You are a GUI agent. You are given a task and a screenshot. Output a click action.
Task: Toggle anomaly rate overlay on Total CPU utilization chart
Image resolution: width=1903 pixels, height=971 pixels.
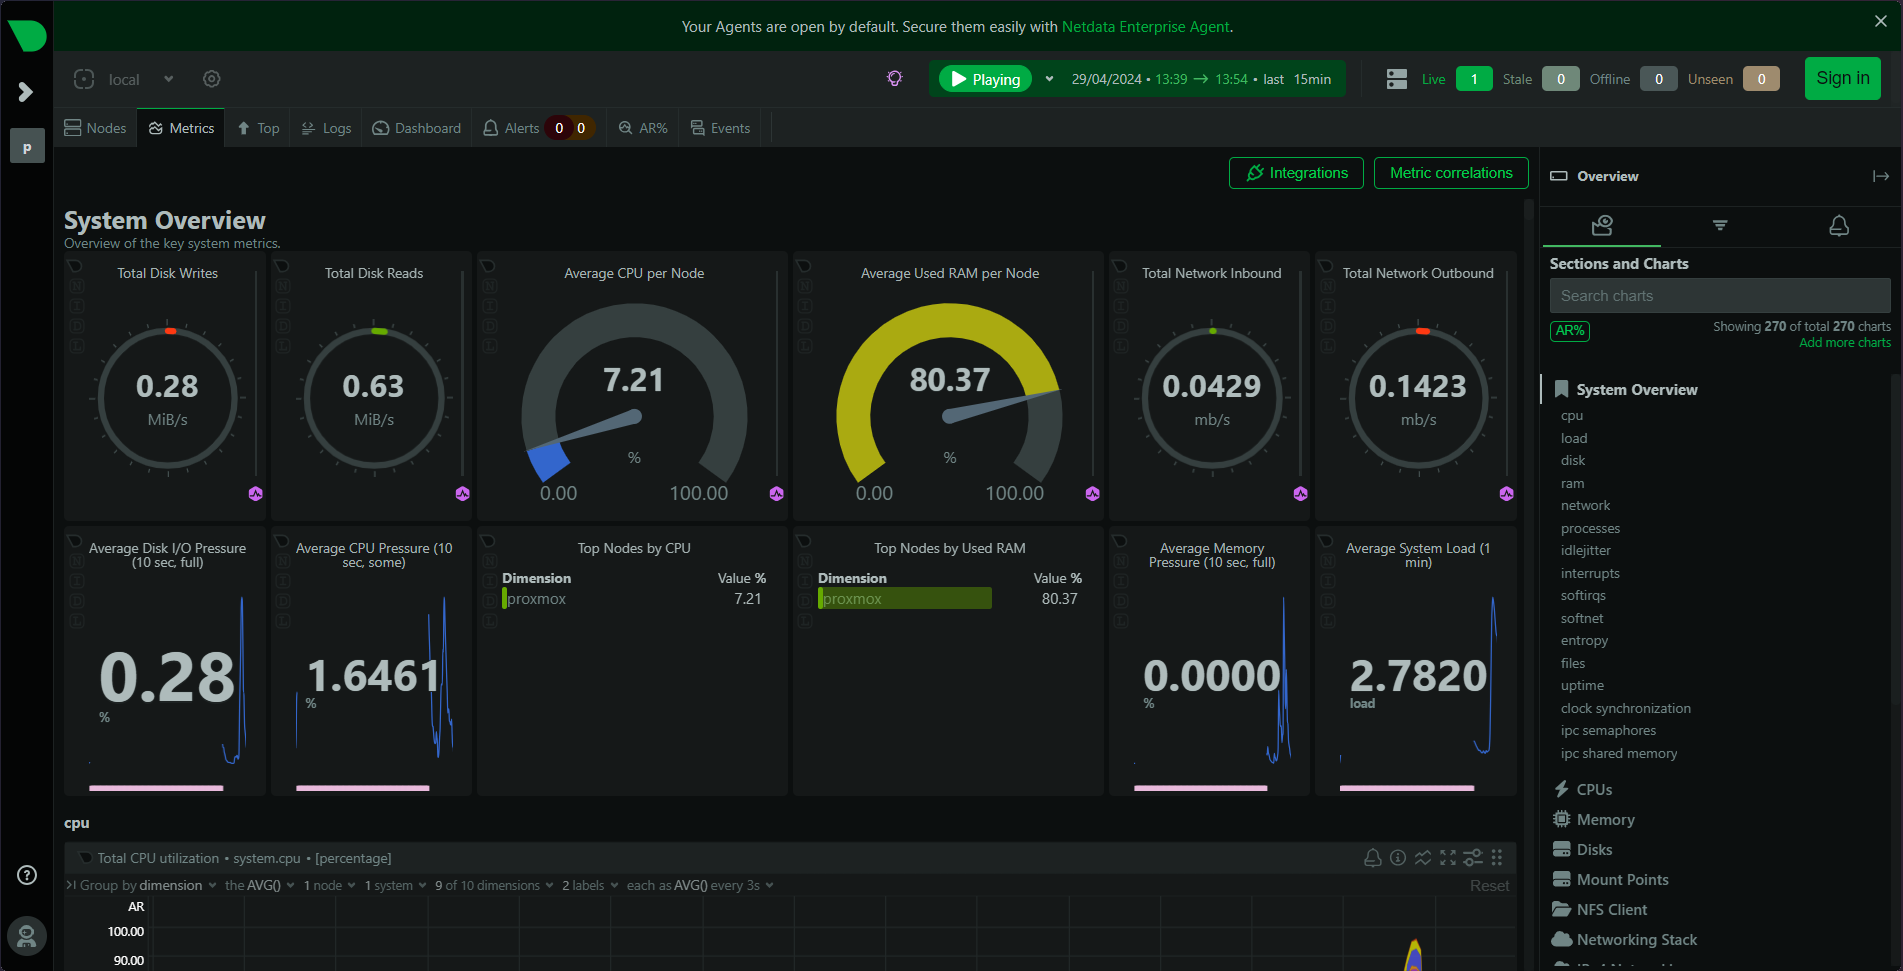[x=1423, y=857]
